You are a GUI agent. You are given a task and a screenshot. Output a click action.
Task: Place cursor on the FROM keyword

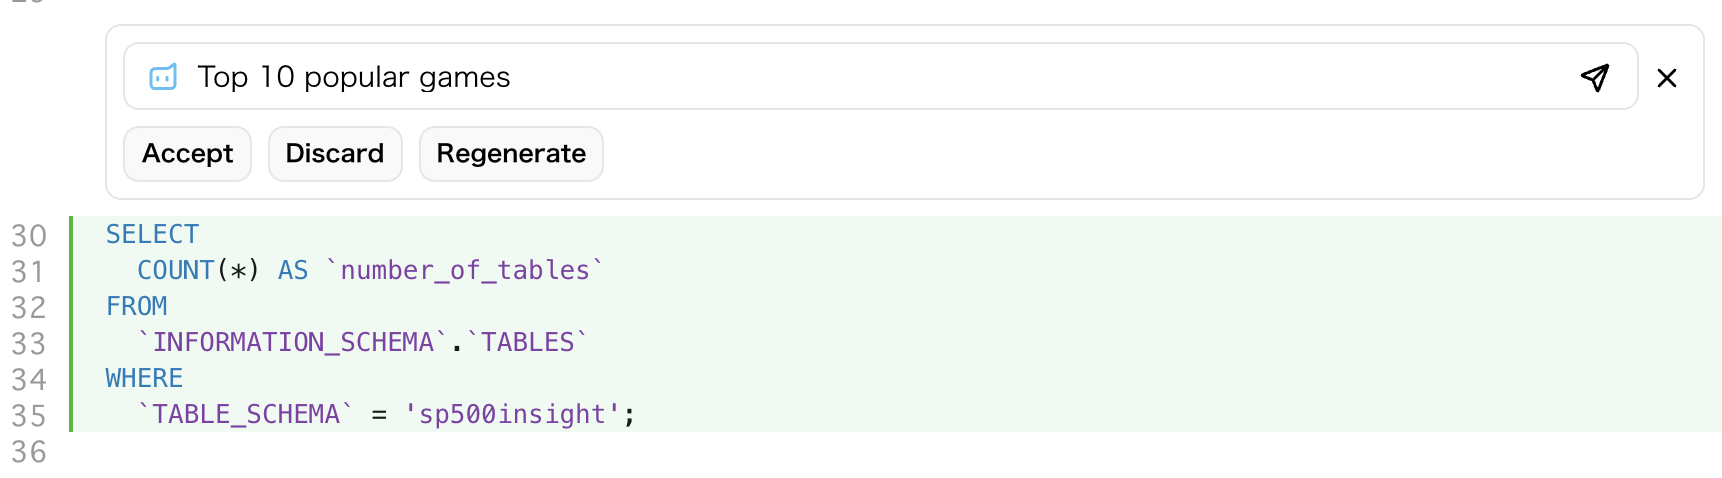(137, 306)
